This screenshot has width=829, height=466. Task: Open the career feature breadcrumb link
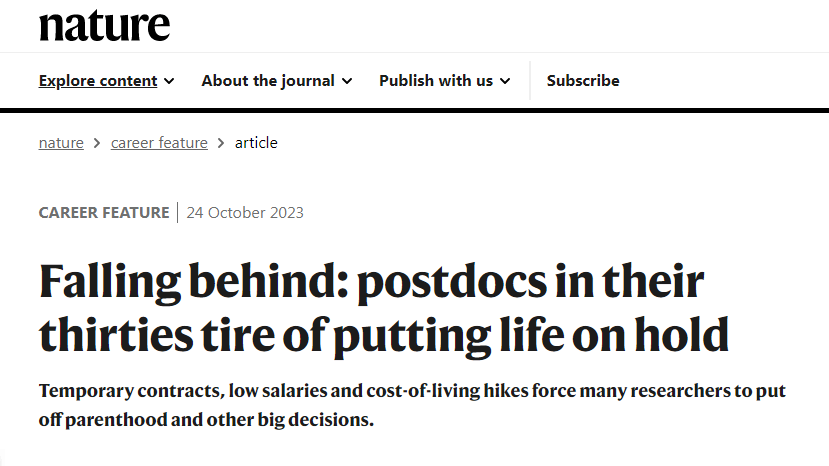click(x=159, y=143)
